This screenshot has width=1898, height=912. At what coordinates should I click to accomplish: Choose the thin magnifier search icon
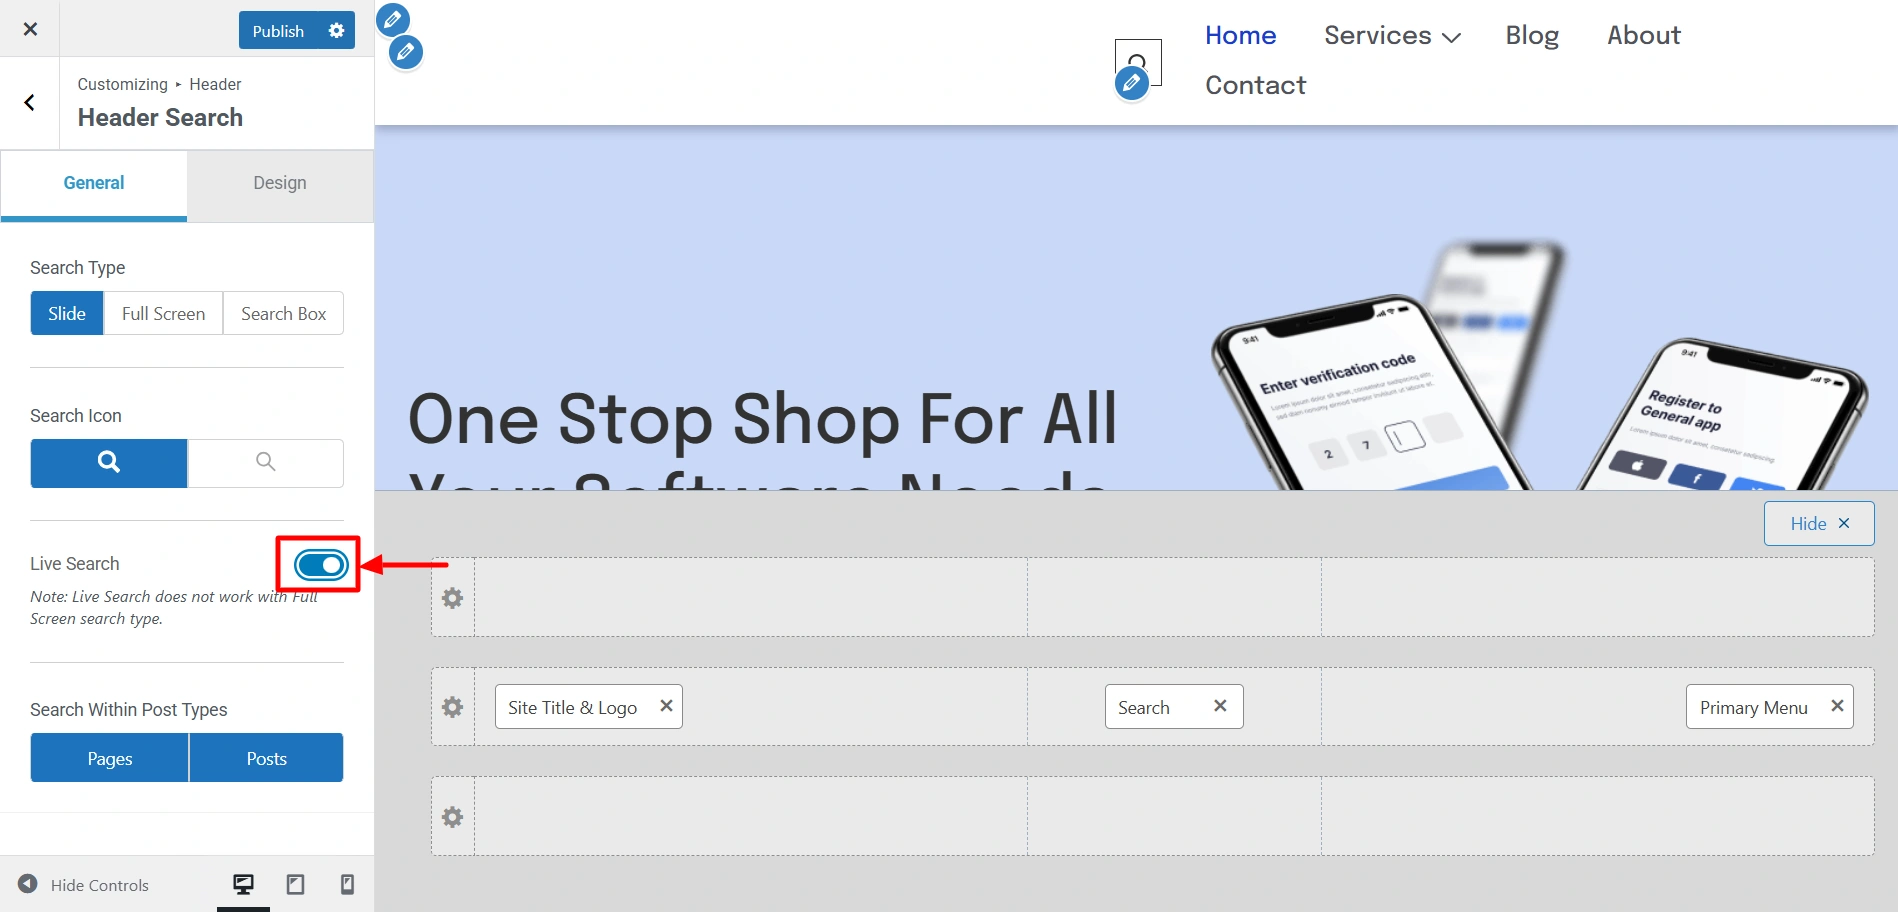coord(266,462)
